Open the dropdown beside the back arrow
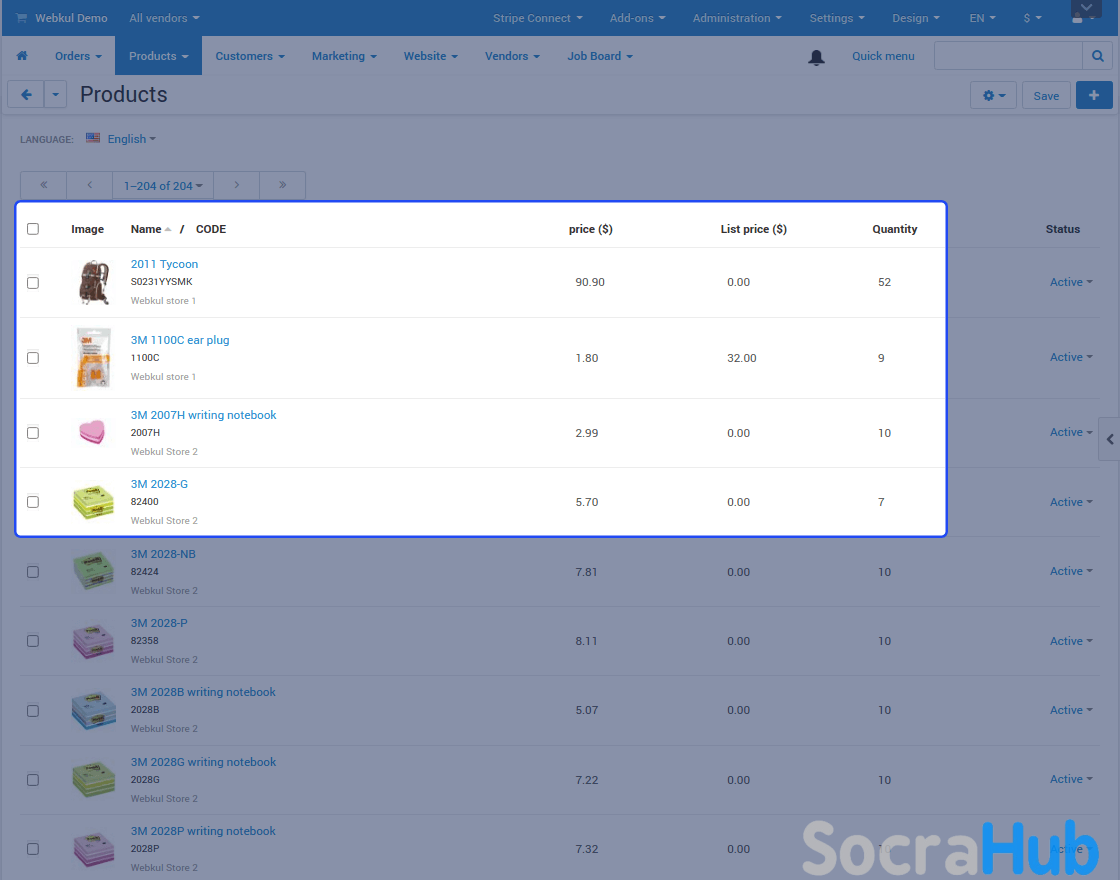This screenshot has width=1120, height=880. tap(55, 94)
